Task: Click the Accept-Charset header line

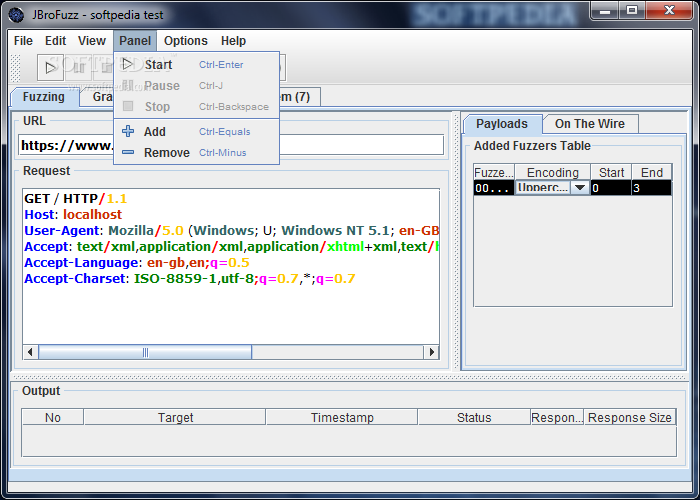Action: 190,279
